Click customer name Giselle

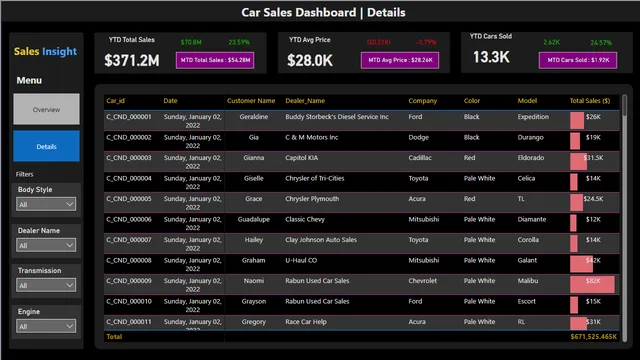253,178
